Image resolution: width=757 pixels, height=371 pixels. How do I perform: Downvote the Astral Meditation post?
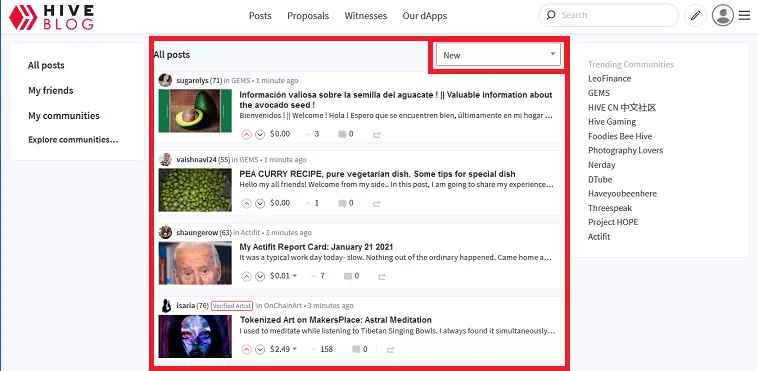260,349
